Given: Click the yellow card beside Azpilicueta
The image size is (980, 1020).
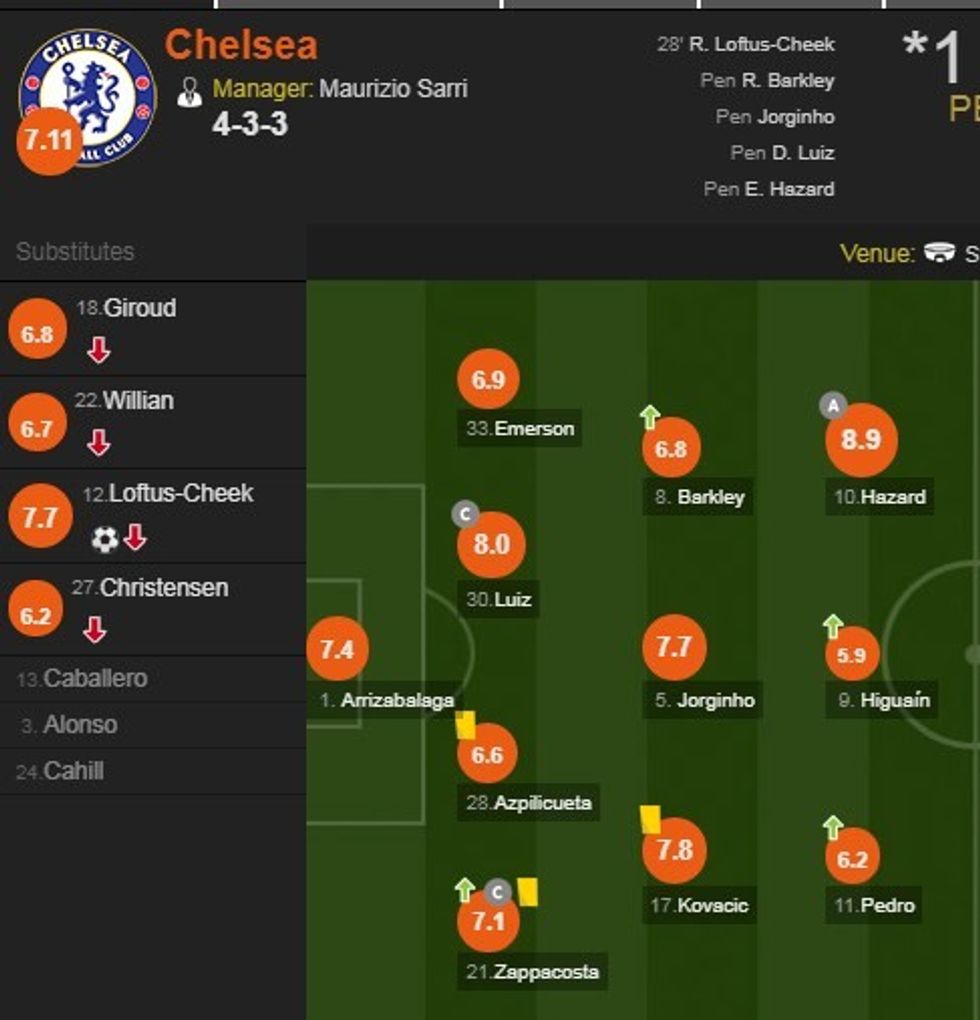Looking at the screenshot, I should click(x=466, y=725).
